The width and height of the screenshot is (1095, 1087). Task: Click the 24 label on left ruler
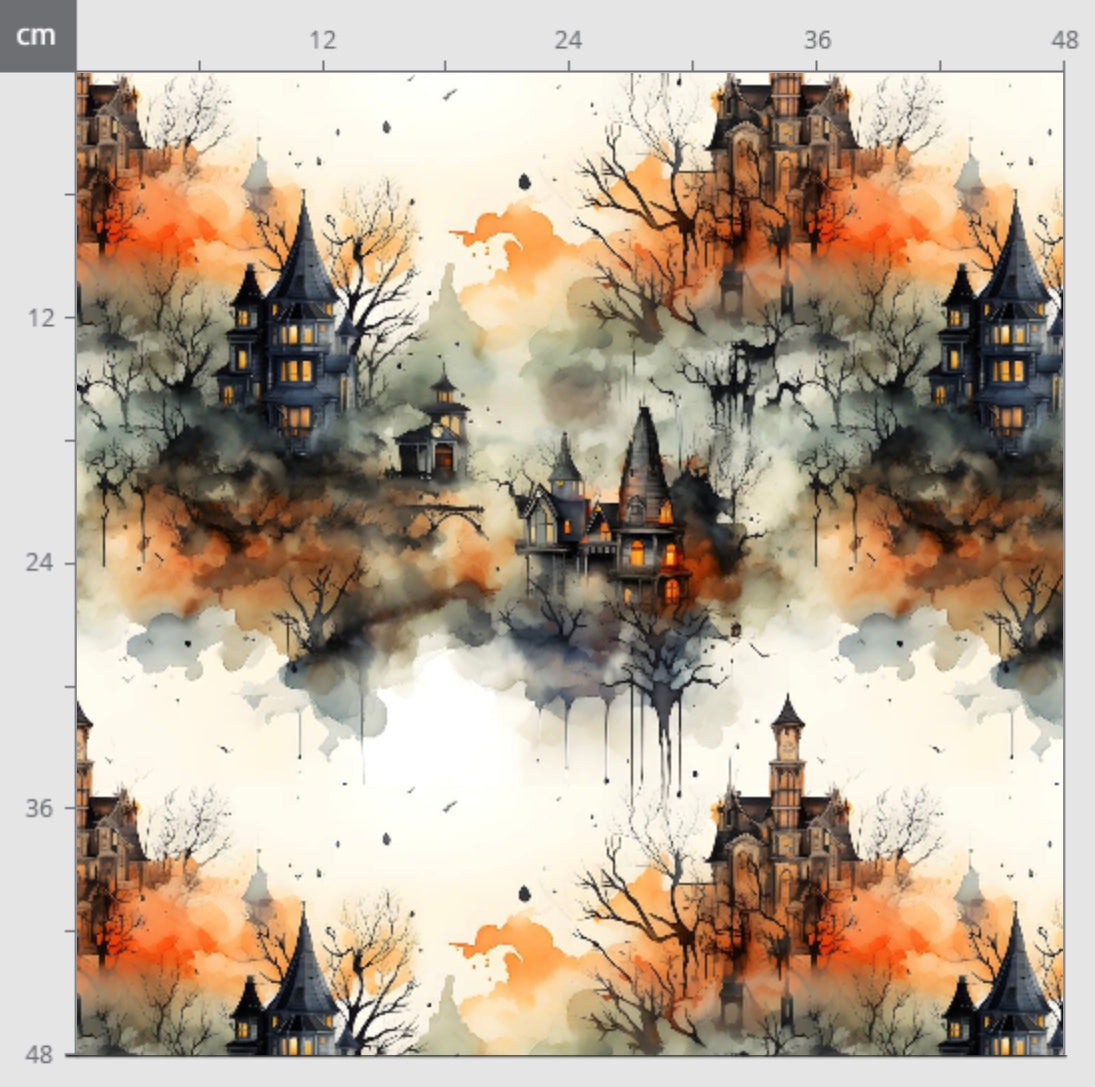(x=38, y=562)
